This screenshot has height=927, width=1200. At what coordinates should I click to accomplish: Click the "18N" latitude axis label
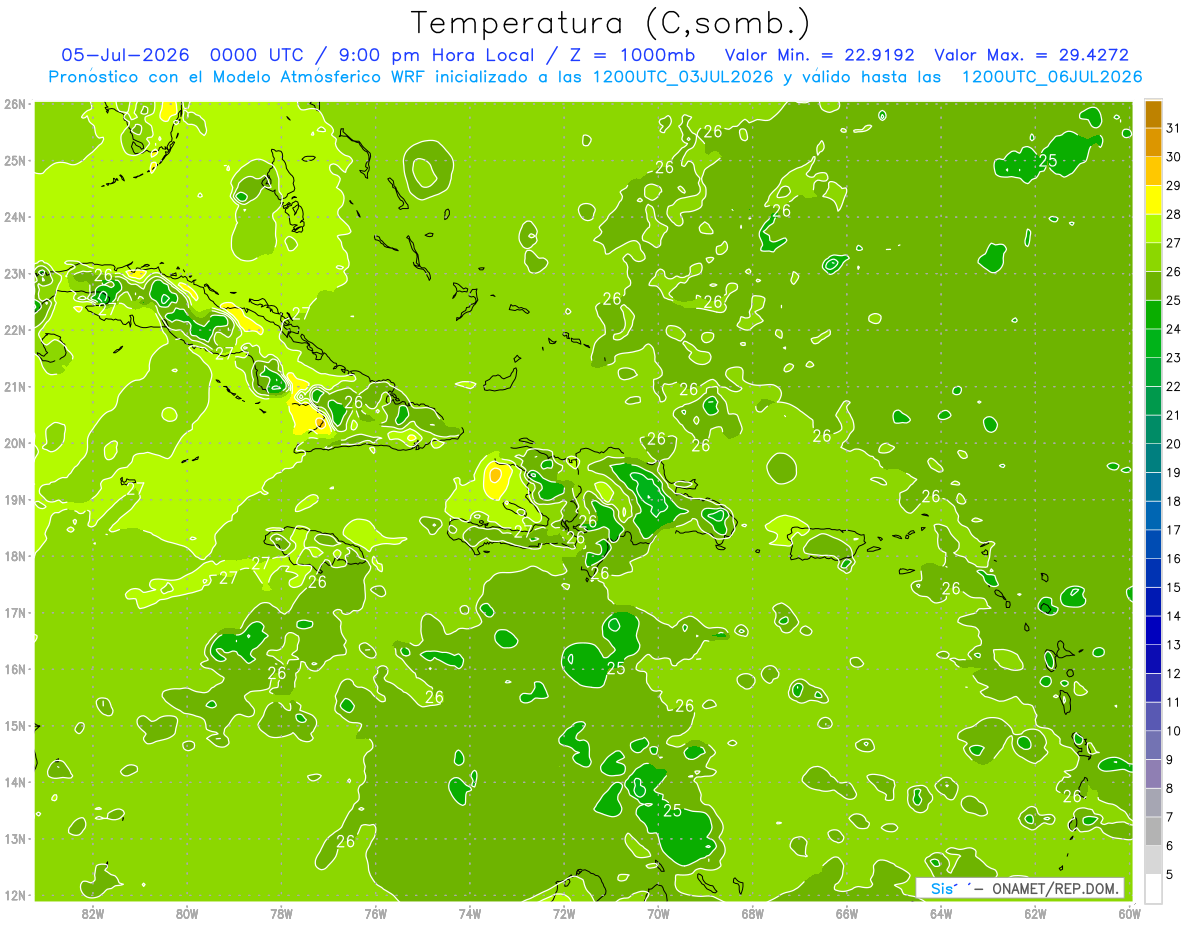click(x=15, y=556)
